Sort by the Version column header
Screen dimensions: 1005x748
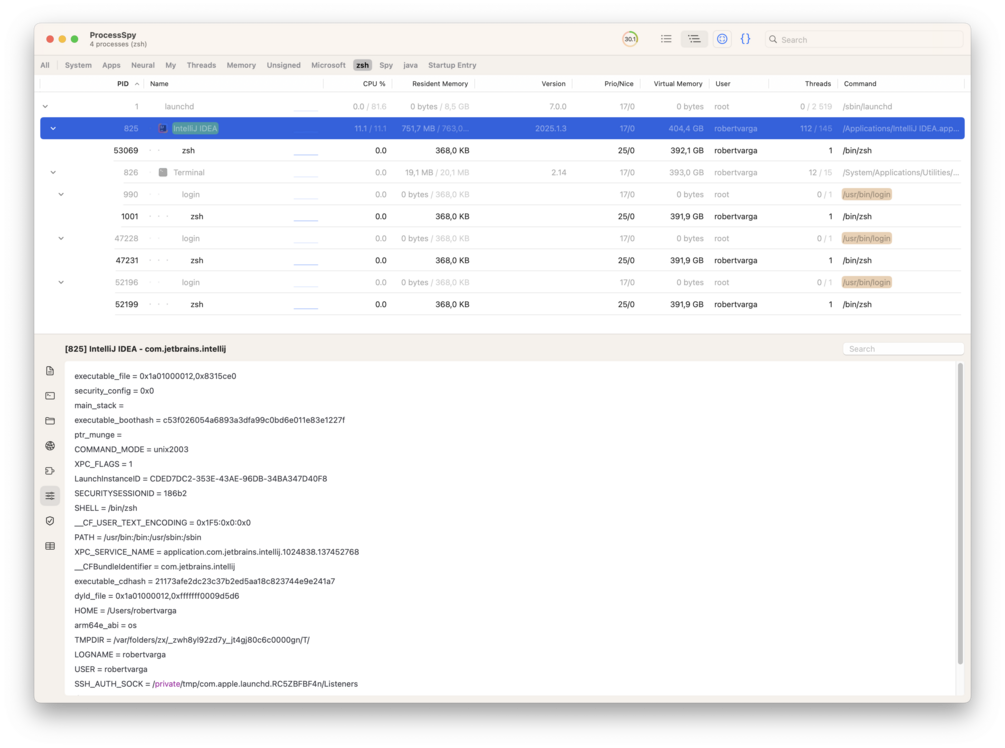(x=553, y=84)
